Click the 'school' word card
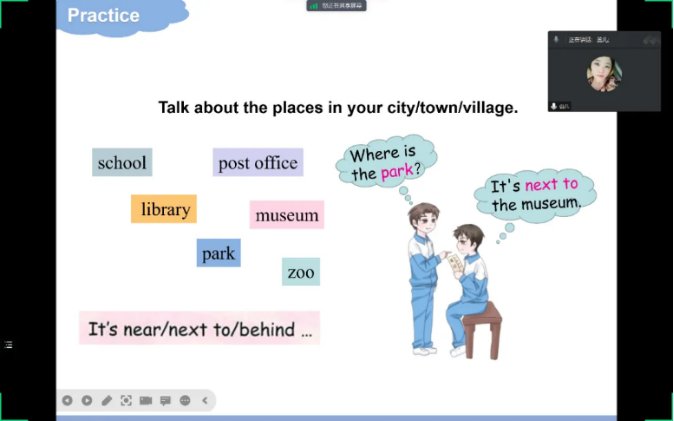Screen dimensions: 674x421 pos(122,162)
